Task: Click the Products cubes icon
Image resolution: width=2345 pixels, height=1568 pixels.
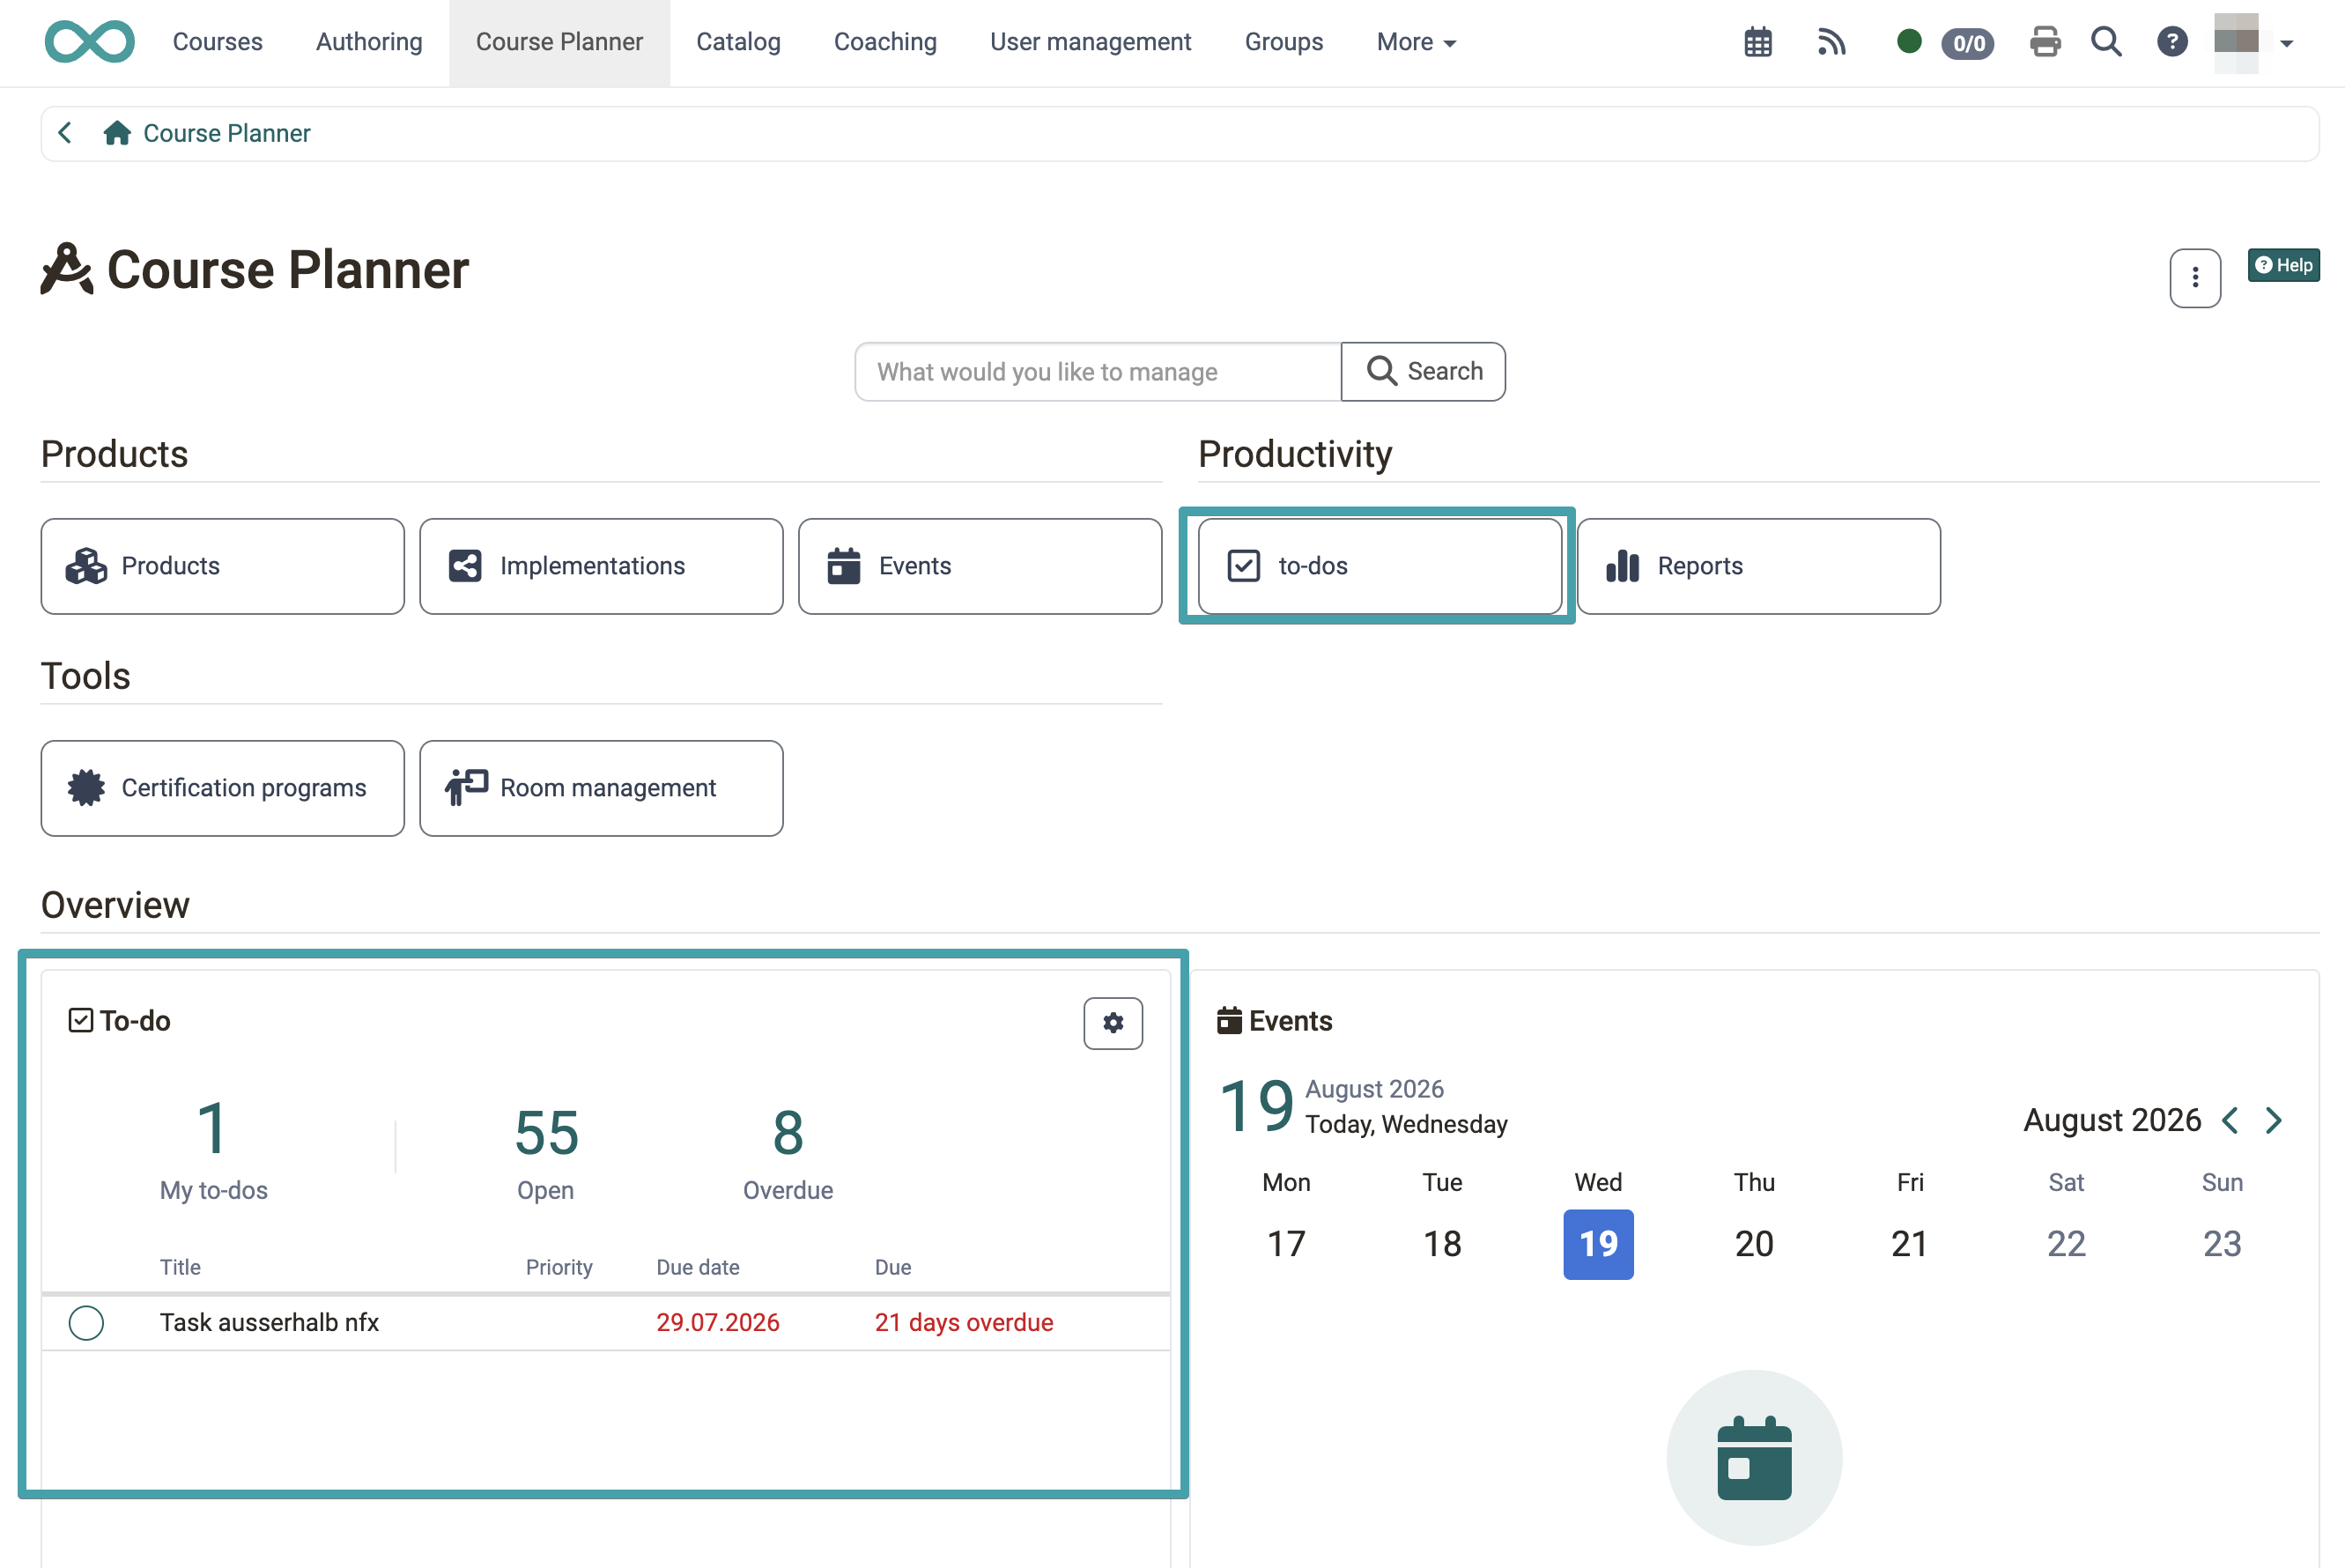Action: pos(86,566)
